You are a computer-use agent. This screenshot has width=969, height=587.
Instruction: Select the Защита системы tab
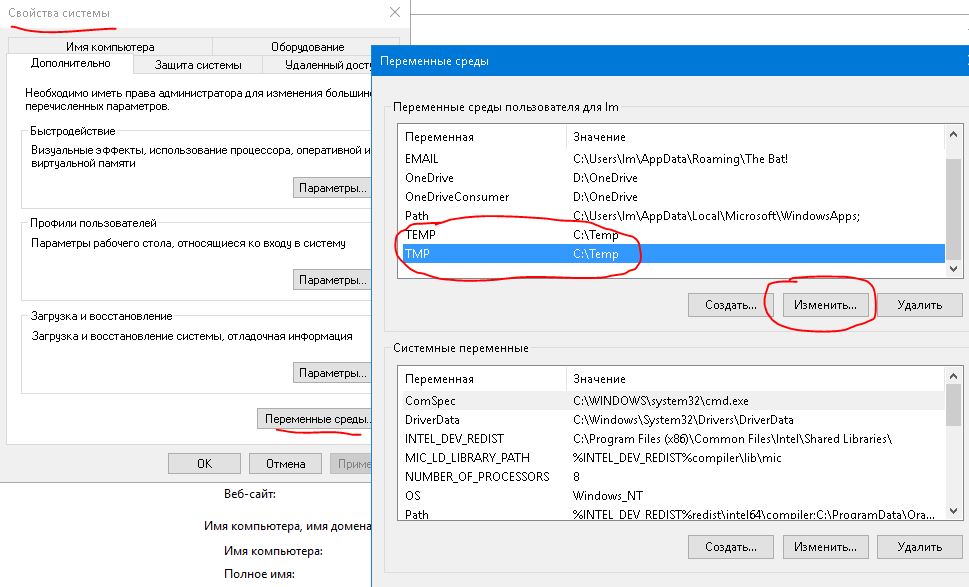tap(198, 64)
